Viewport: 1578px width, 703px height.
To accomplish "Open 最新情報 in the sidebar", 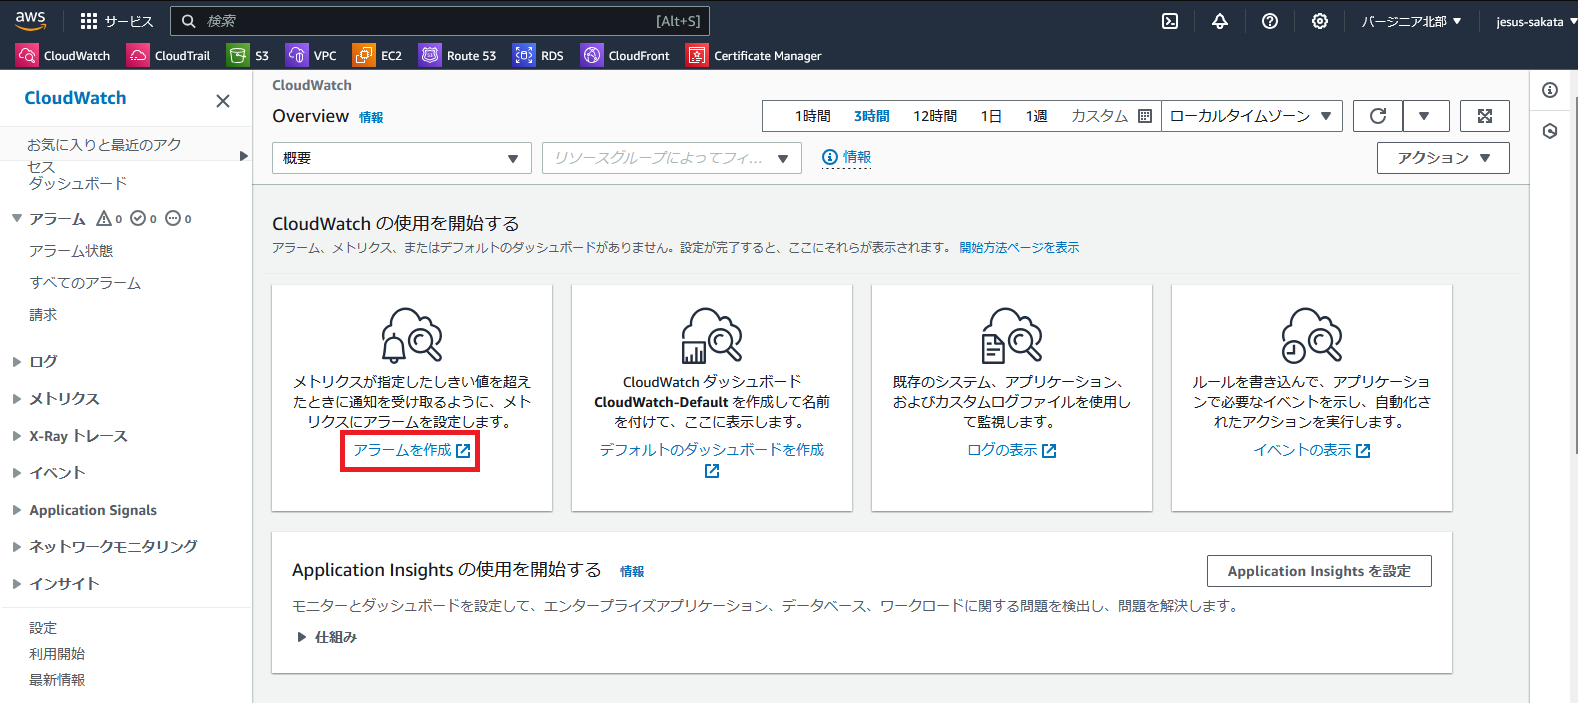I will point(57,680).
